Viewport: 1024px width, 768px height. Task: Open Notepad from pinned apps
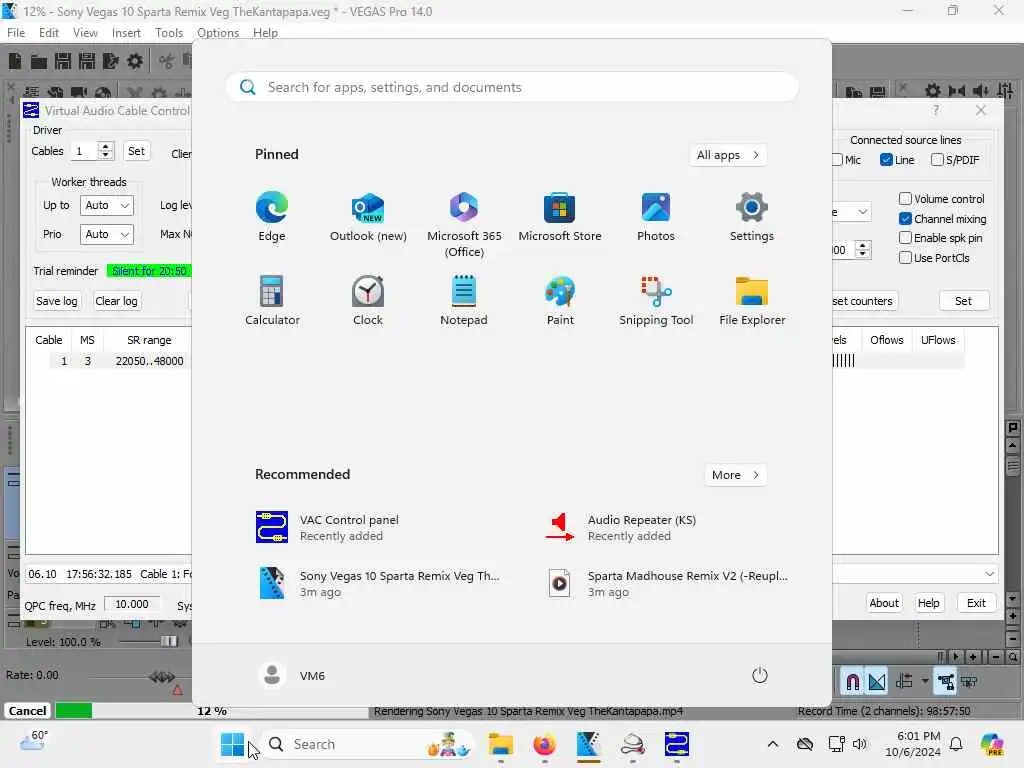click(x=464, y=300)
